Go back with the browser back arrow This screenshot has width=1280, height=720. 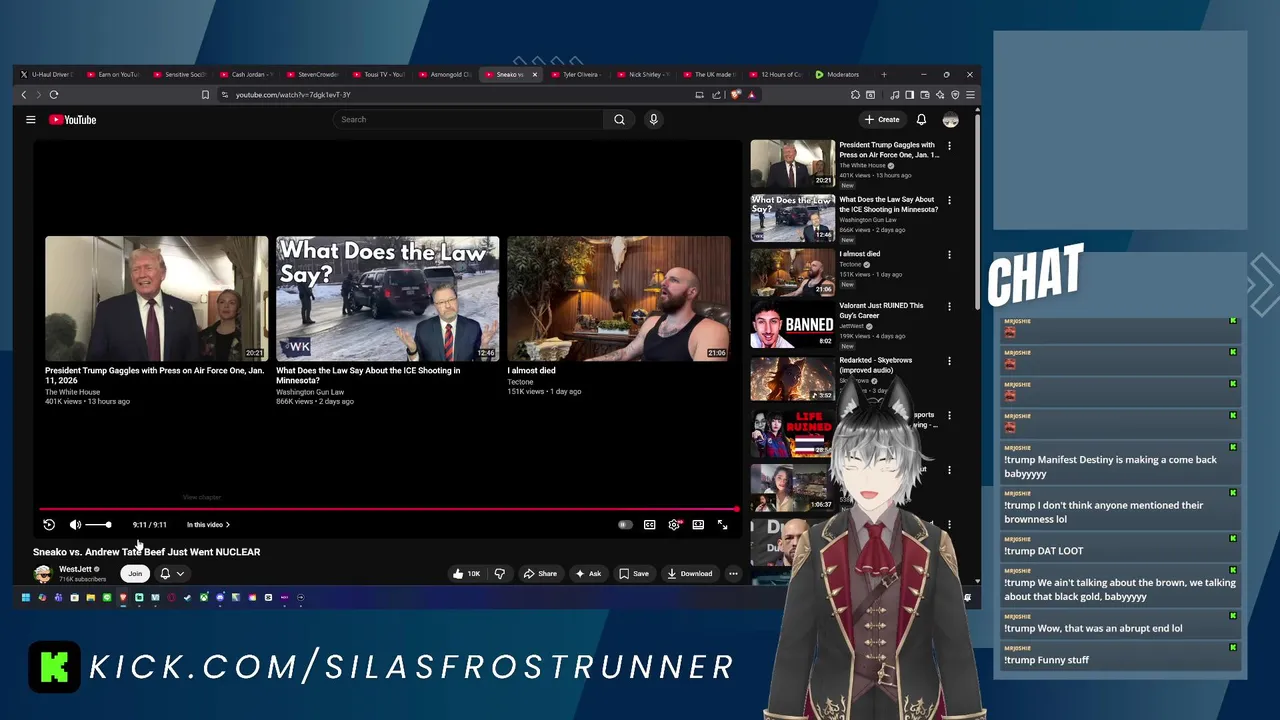24,95
